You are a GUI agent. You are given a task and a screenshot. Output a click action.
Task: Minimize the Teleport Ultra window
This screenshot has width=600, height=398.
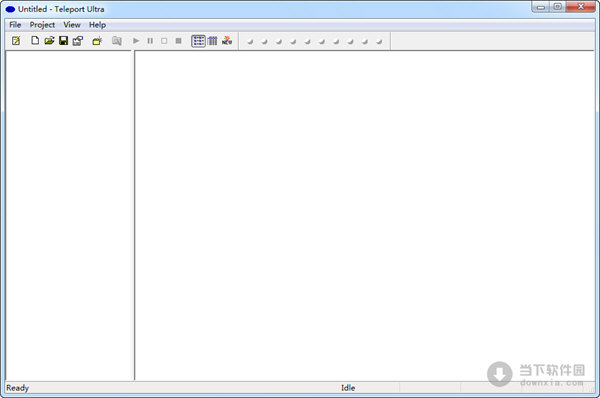[541, 7]
